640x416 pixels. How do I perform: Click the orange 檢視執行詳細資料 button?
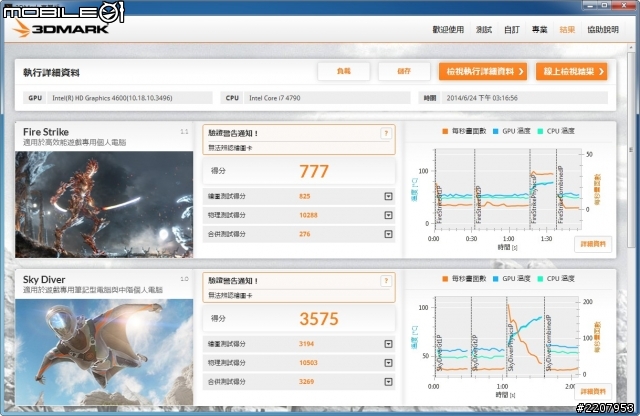(483, 71)
